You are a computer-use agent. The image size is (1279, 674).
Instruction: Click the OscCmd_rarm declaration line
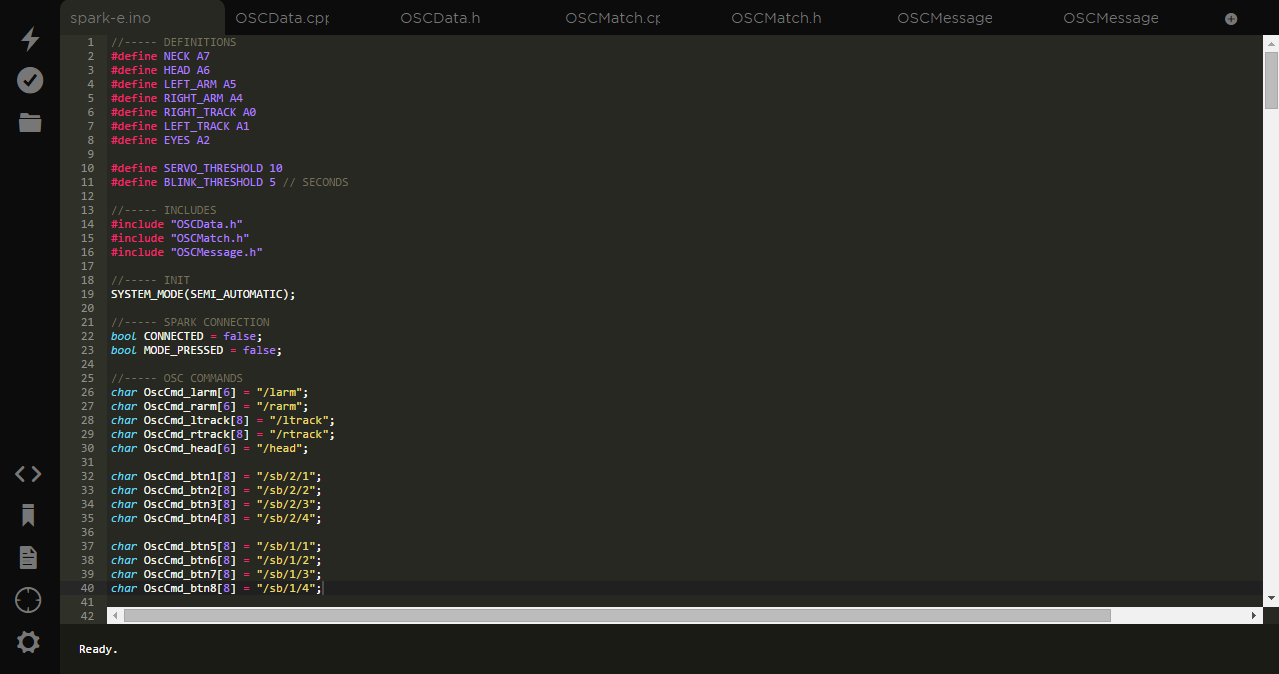[x=210, y=406]
